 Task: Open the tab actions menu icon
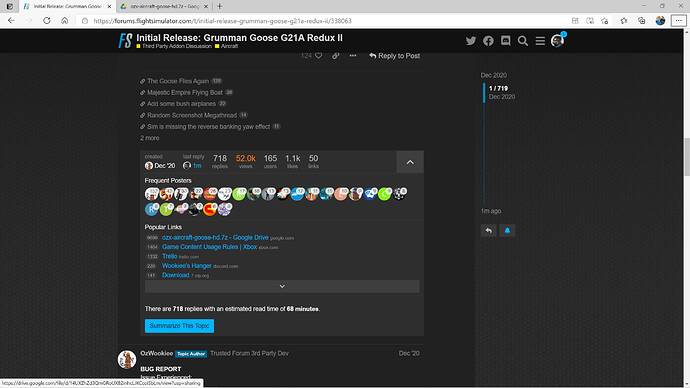pos(10,6)
